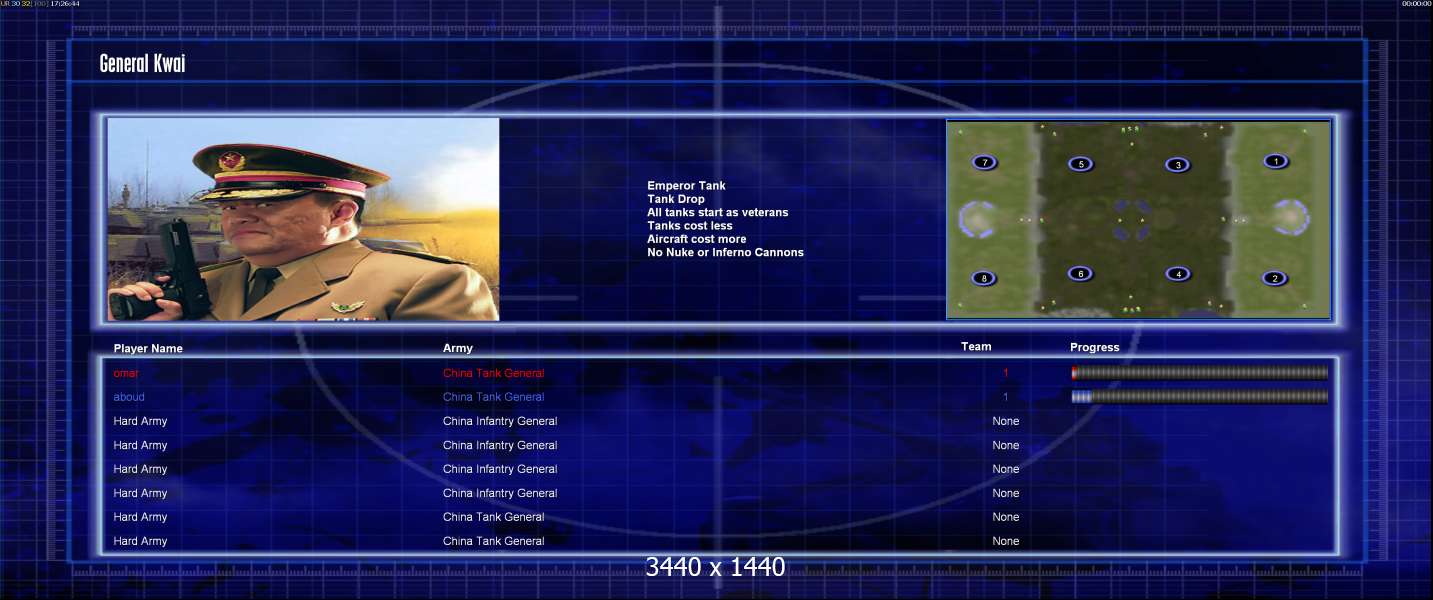
Task: Click aboud's team number 1
Action: (x=1006, y=397)
